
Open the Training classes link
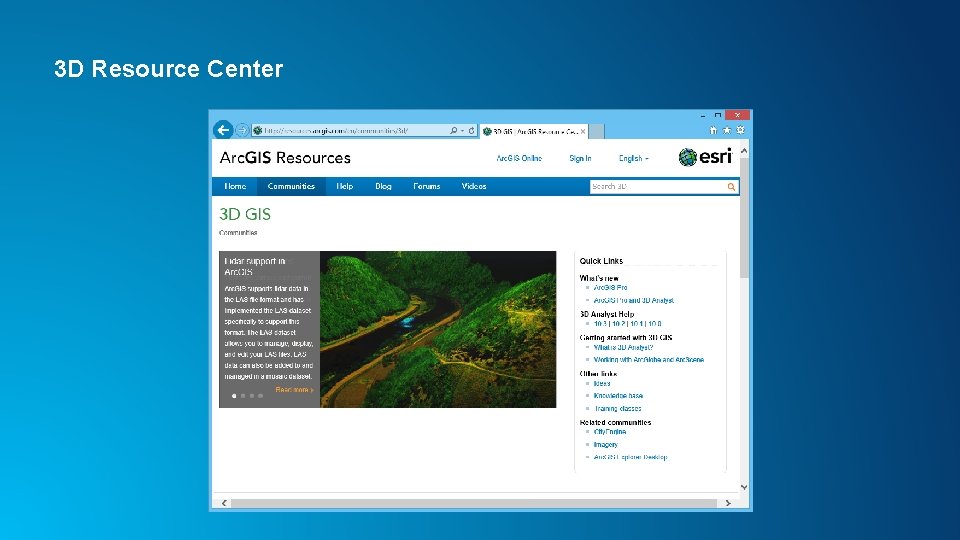617,408
